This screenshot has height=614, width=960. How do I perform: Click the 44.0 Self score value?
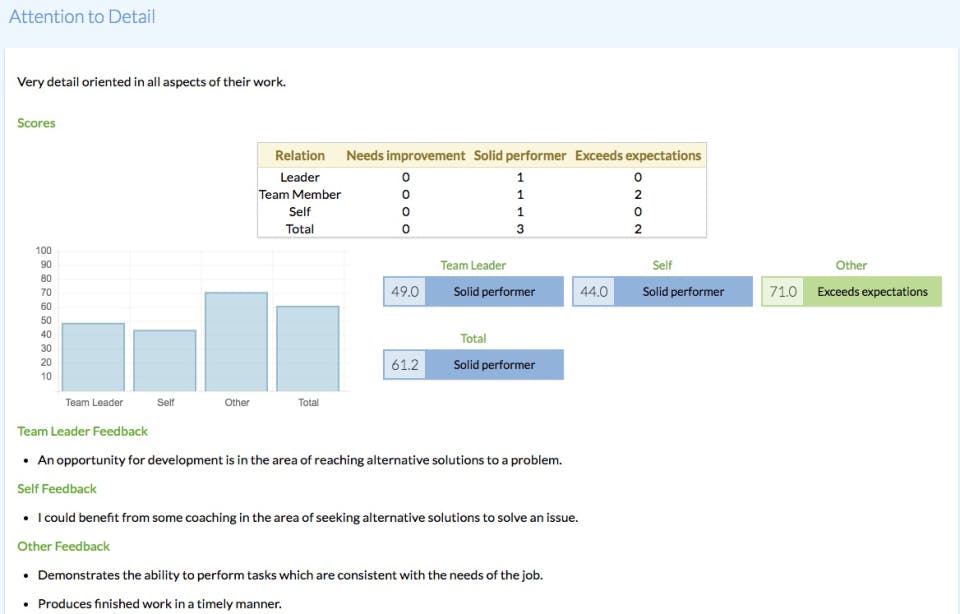(594, 291)
